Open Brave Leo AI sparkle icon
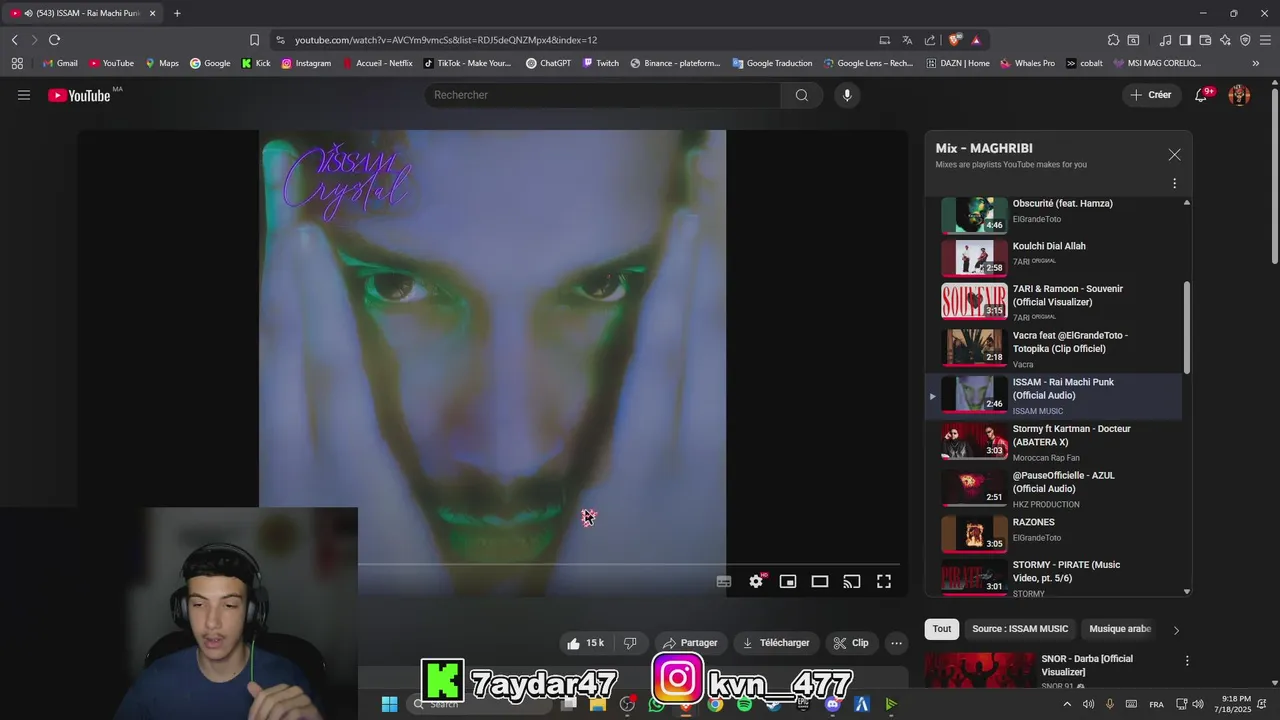This screenshot has height=720, width=1280. click(x=1225, y=40)
